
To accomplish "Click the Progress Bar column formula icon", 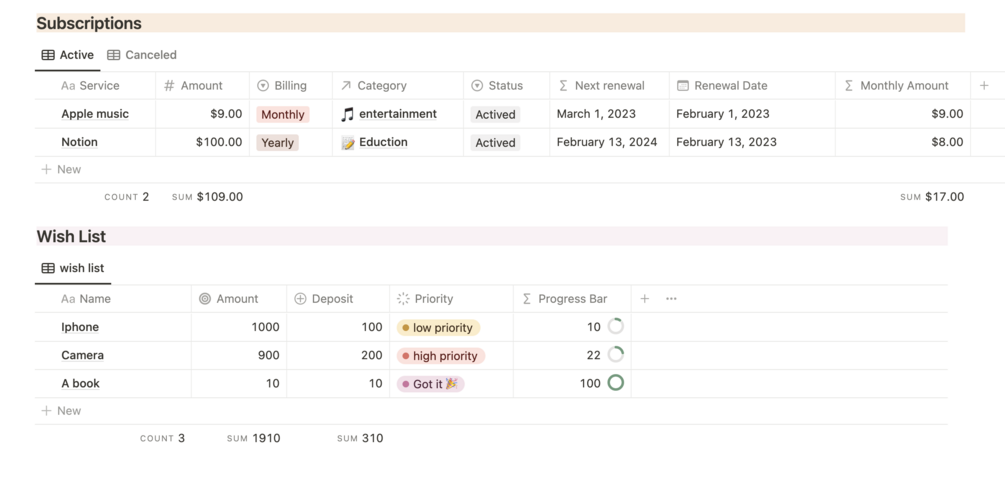I will [x=526, y=299].
